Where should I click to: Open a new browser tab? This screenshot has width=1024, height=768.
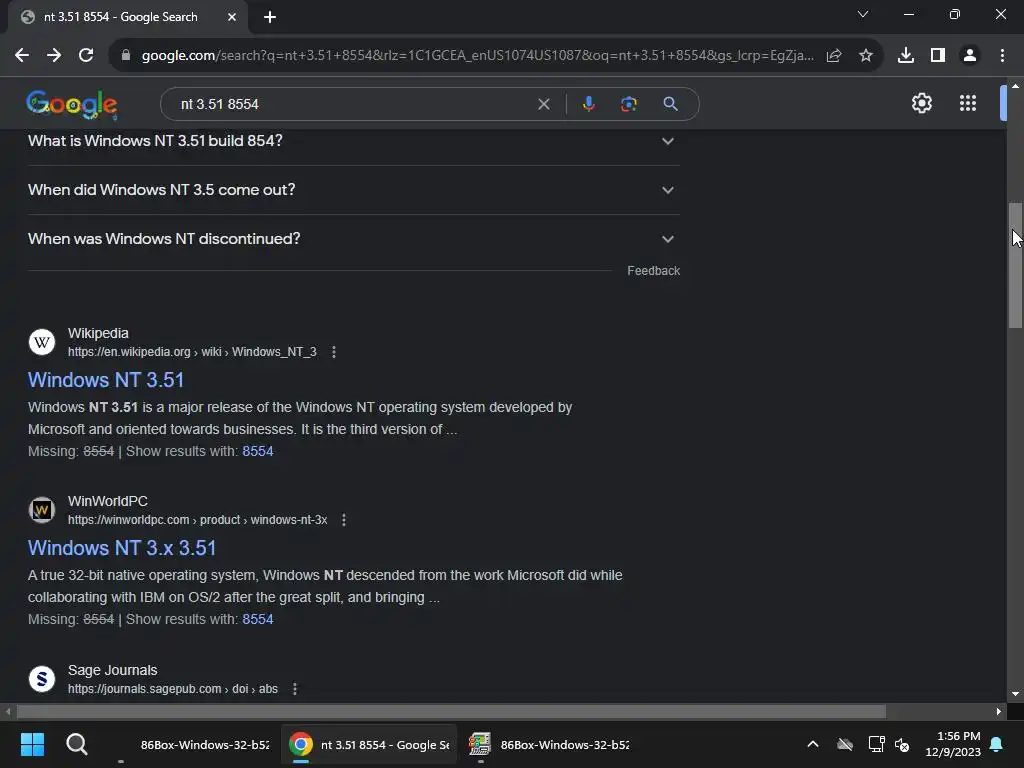pos(270,17)
